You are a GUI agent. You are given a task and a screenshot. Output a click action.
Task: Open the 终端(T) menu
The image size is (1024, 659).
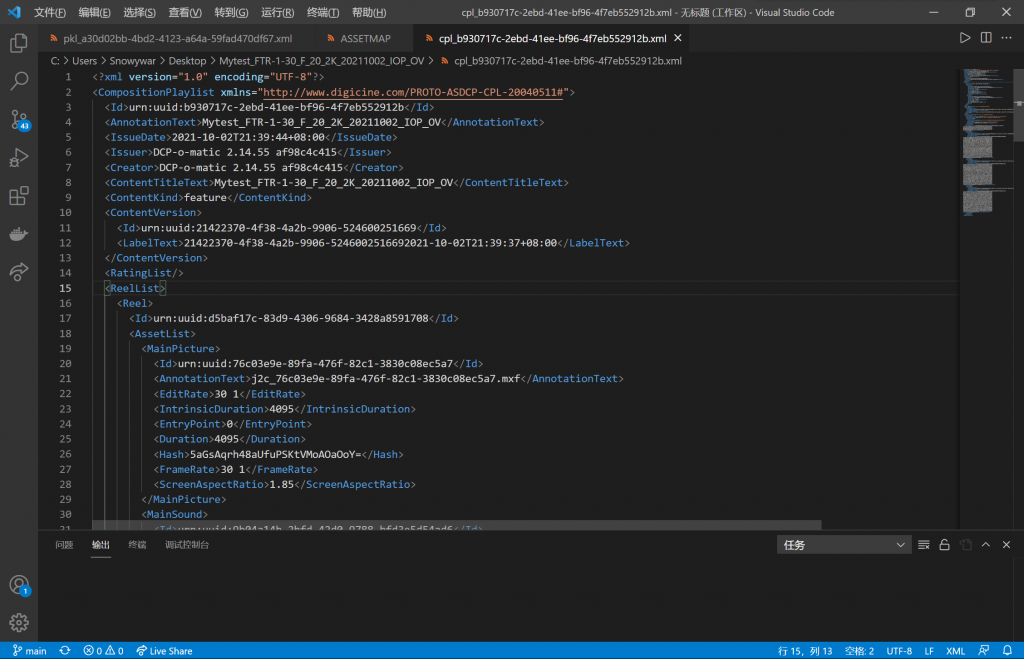click(x=323, y=12)
